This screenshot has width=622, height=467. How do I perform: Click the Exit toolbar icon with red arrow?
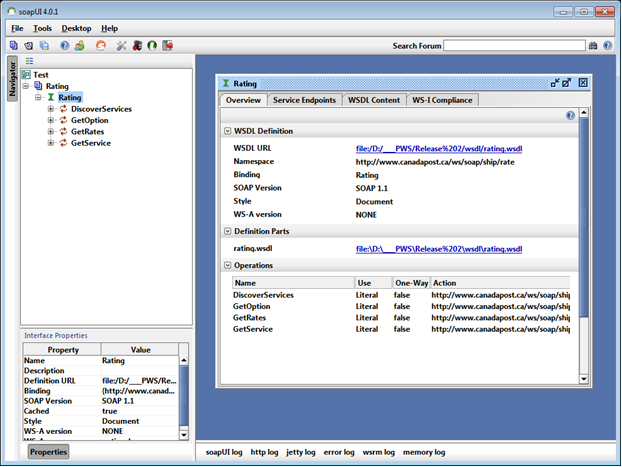[x=168, y=46]
